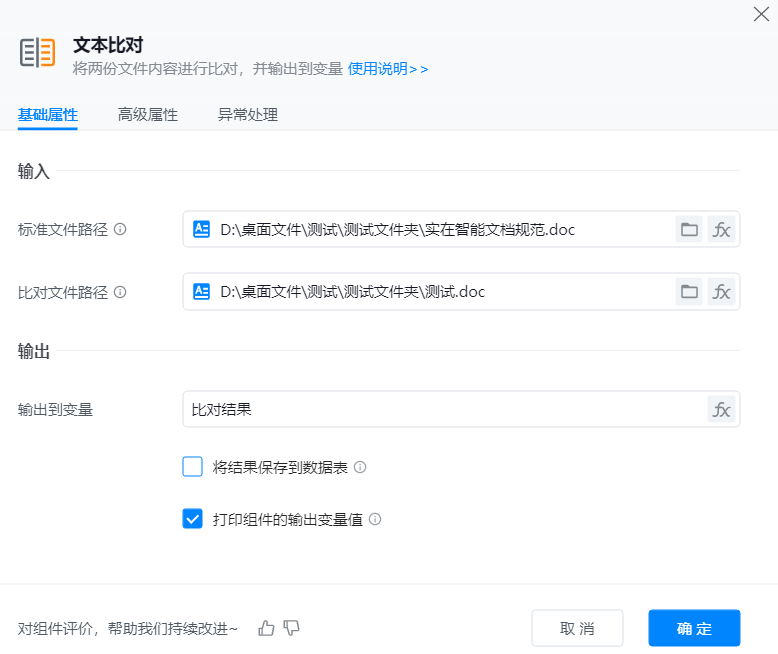778x654 pixels.
Task: Click fx expression icon for 标准文件路径
Action: pos(721,230)
